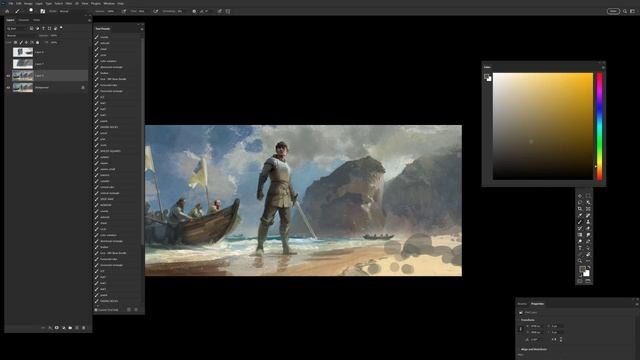The width and height of the screenshot is (640, 360).
Task: Click the foreground color swatch in toolbox
Action: (582, 270)
